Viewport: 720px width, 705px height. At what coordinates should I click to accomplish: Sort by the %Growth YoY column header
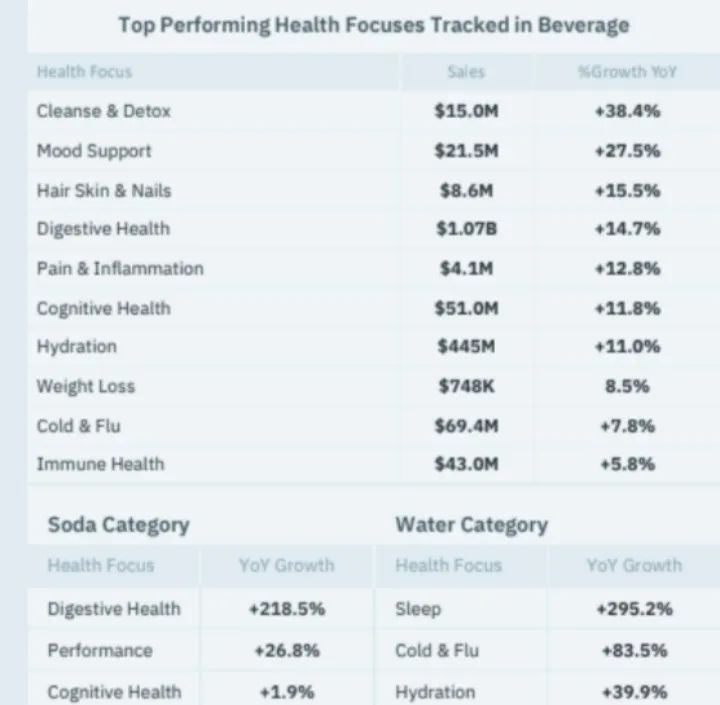click(627, 72)
